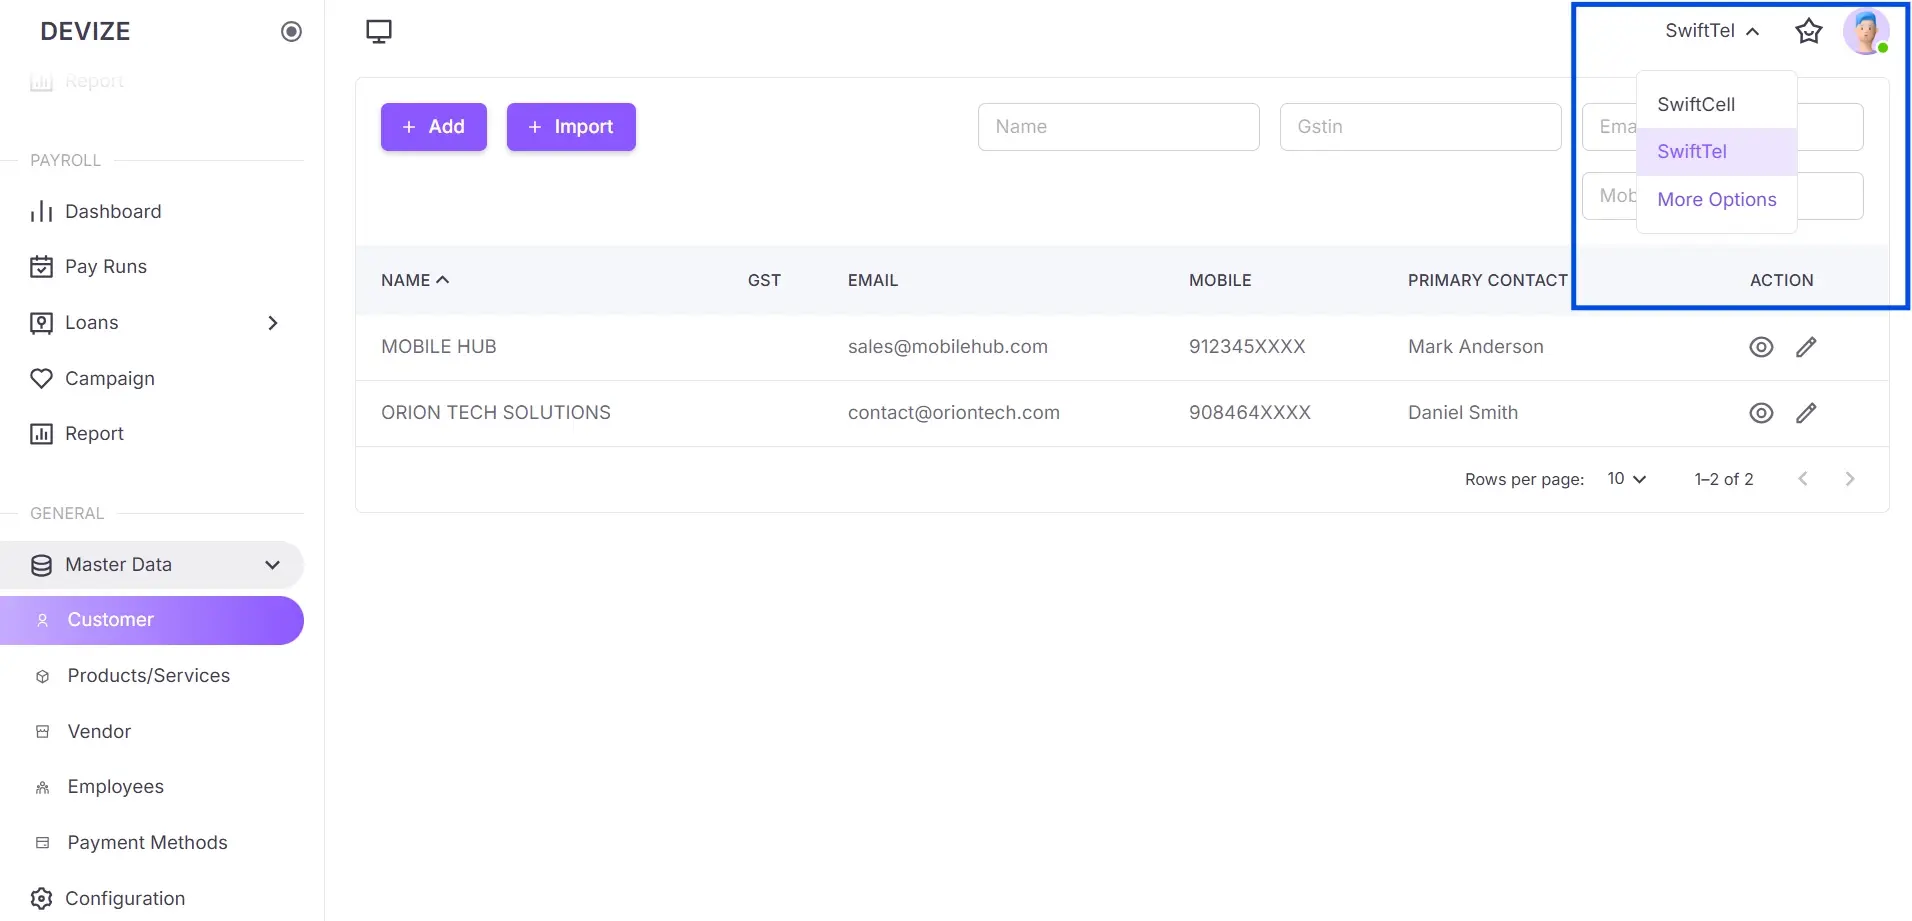Collapse the Master Data chevron
Screen dimensions: 1912x921
(x=273, y=565)
